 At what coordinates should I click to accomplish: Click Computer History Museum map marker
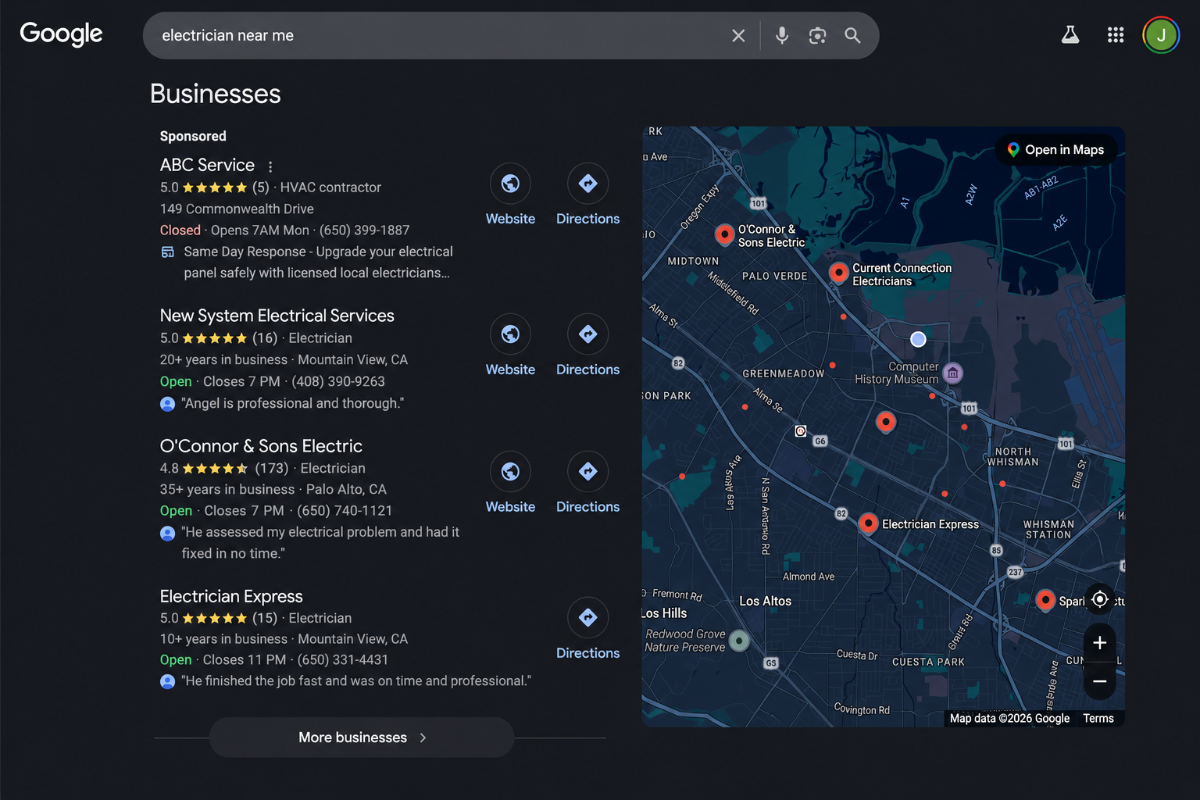tap(953, 373)
